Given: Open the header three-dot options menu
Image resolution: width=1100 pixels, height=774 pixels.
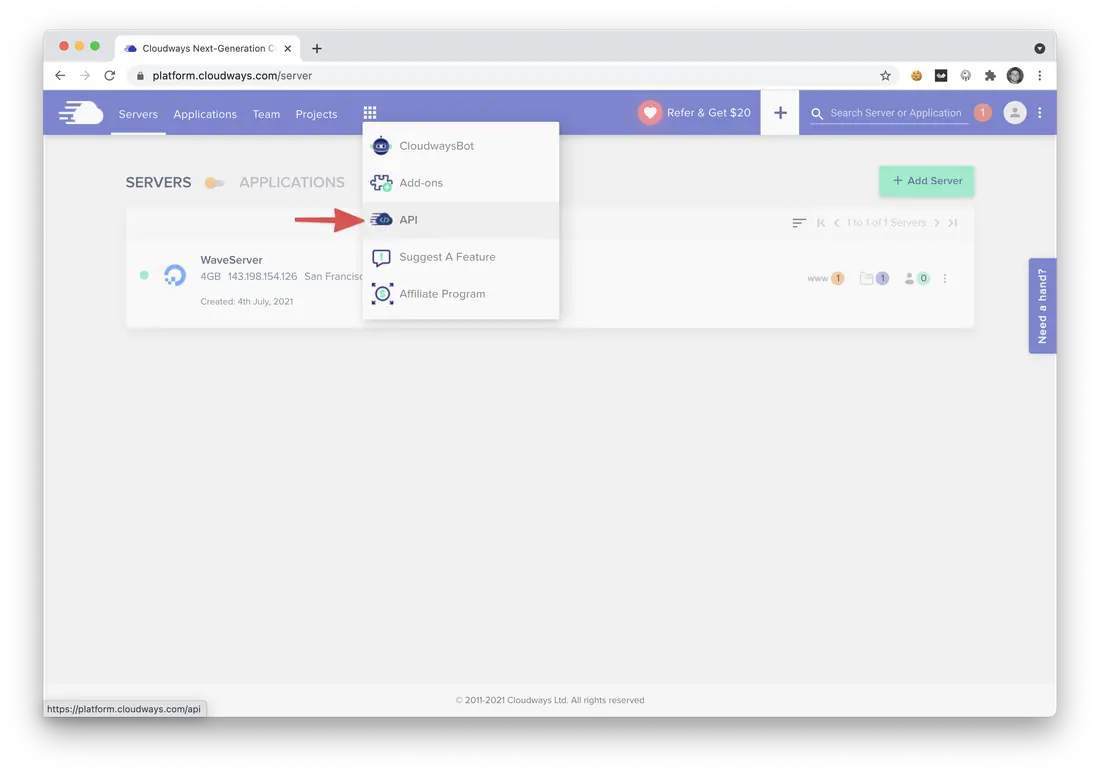Looking at the screenshot, I should pyautogui.click(x=1040, y=112).
